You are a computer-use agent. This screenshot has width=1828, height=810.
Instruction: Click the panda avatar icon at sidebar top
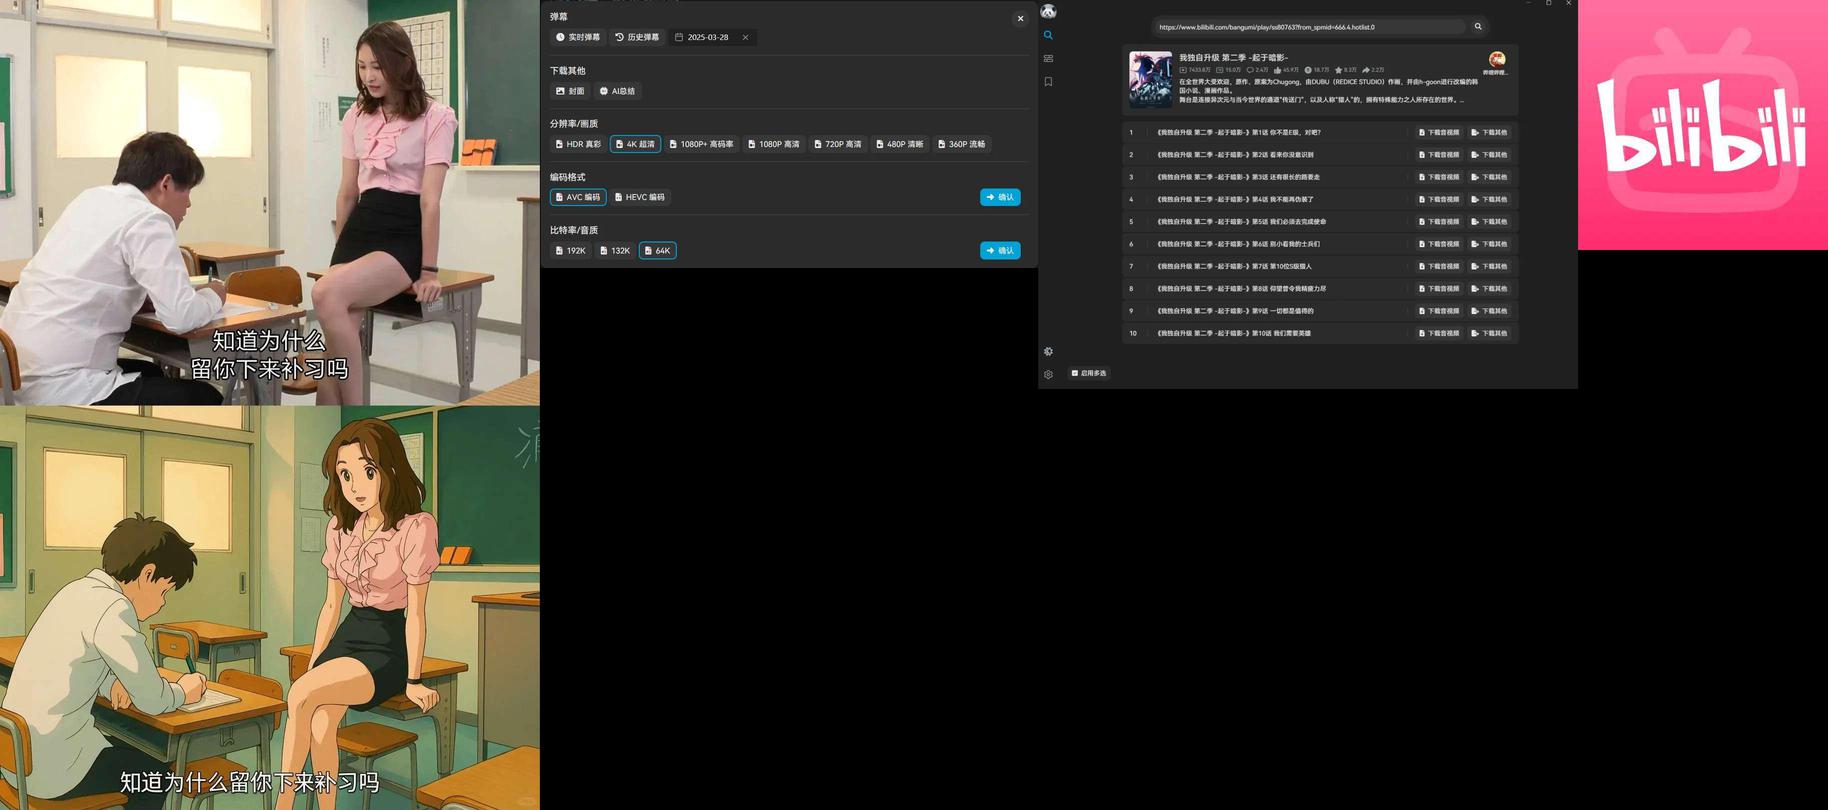(x=1048, y=12)
